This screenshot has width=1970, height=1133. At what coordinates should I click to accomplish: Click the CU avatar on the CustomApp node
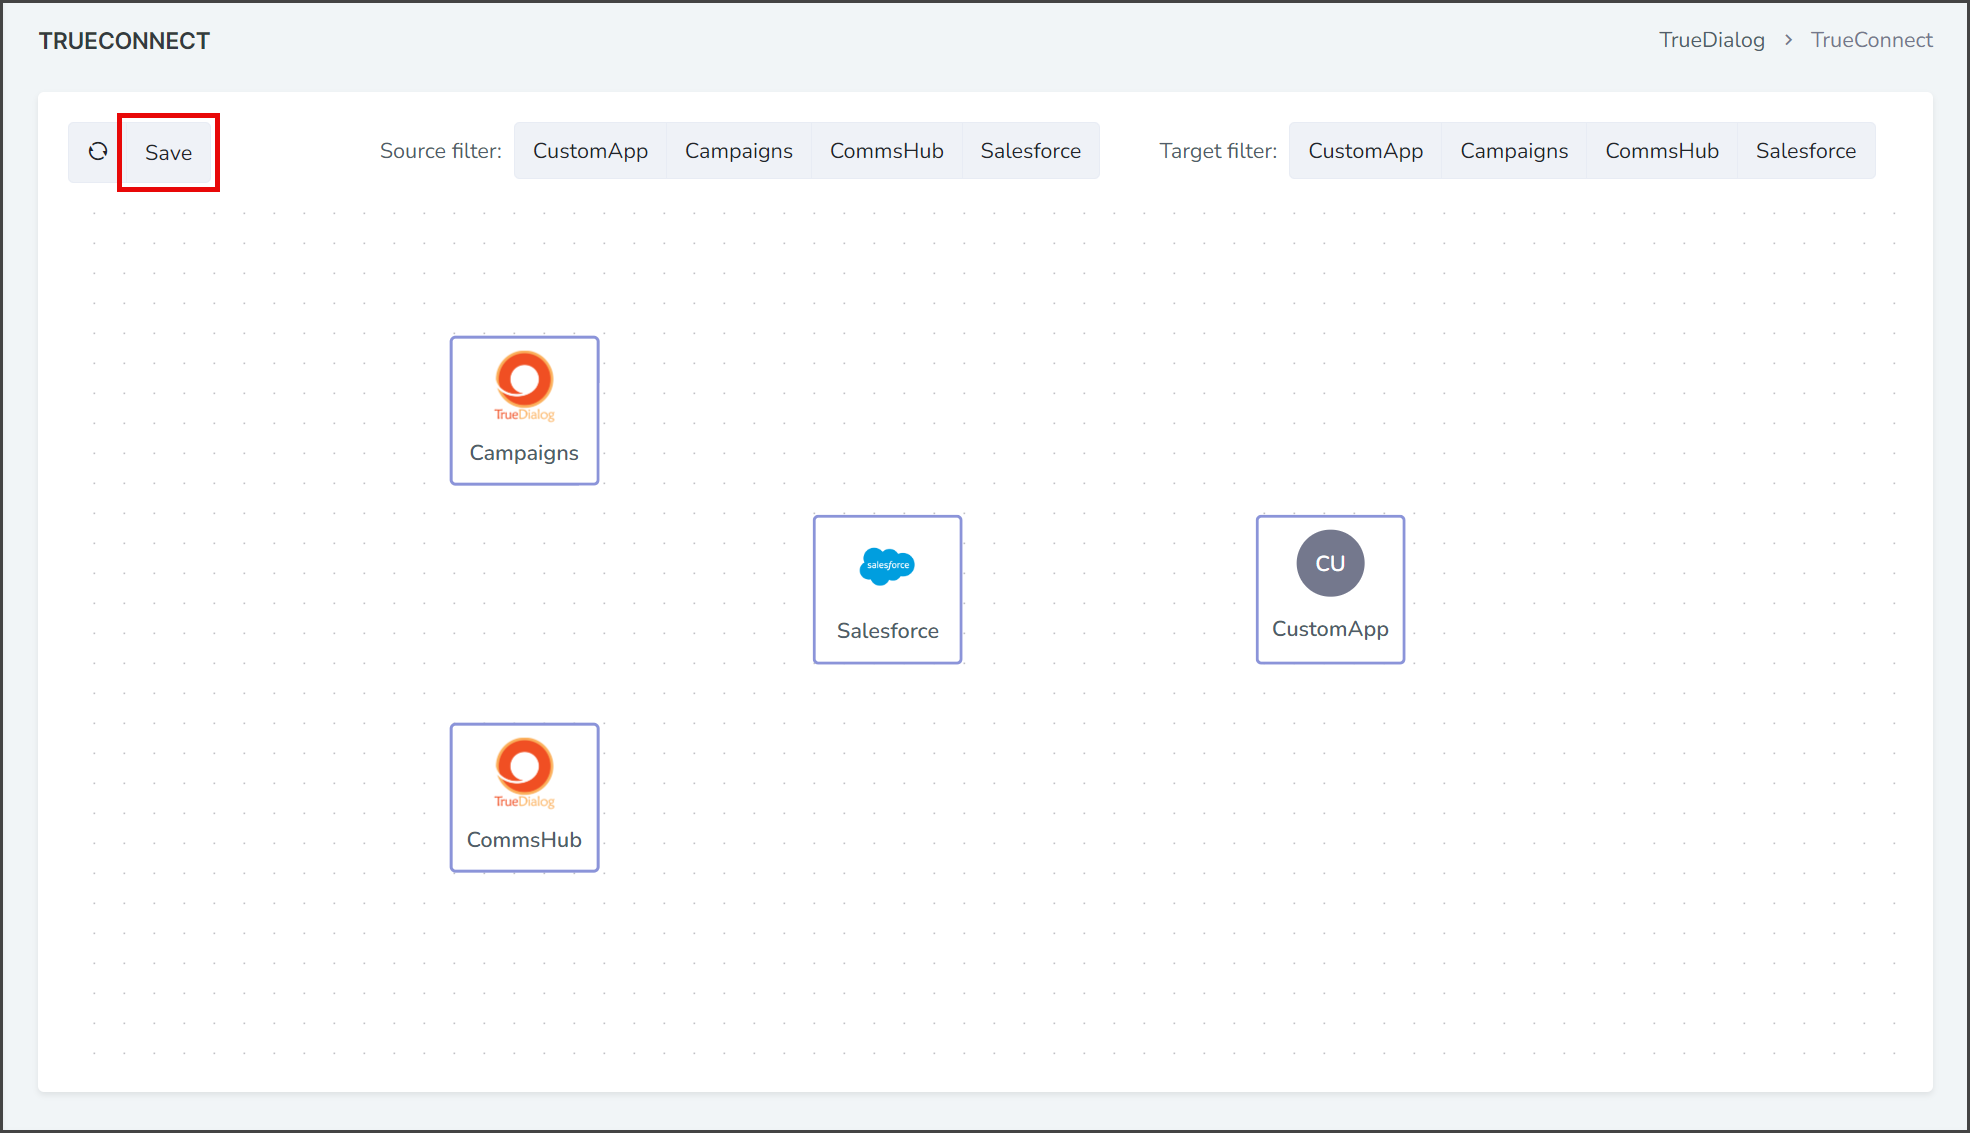click(1330, 563)
